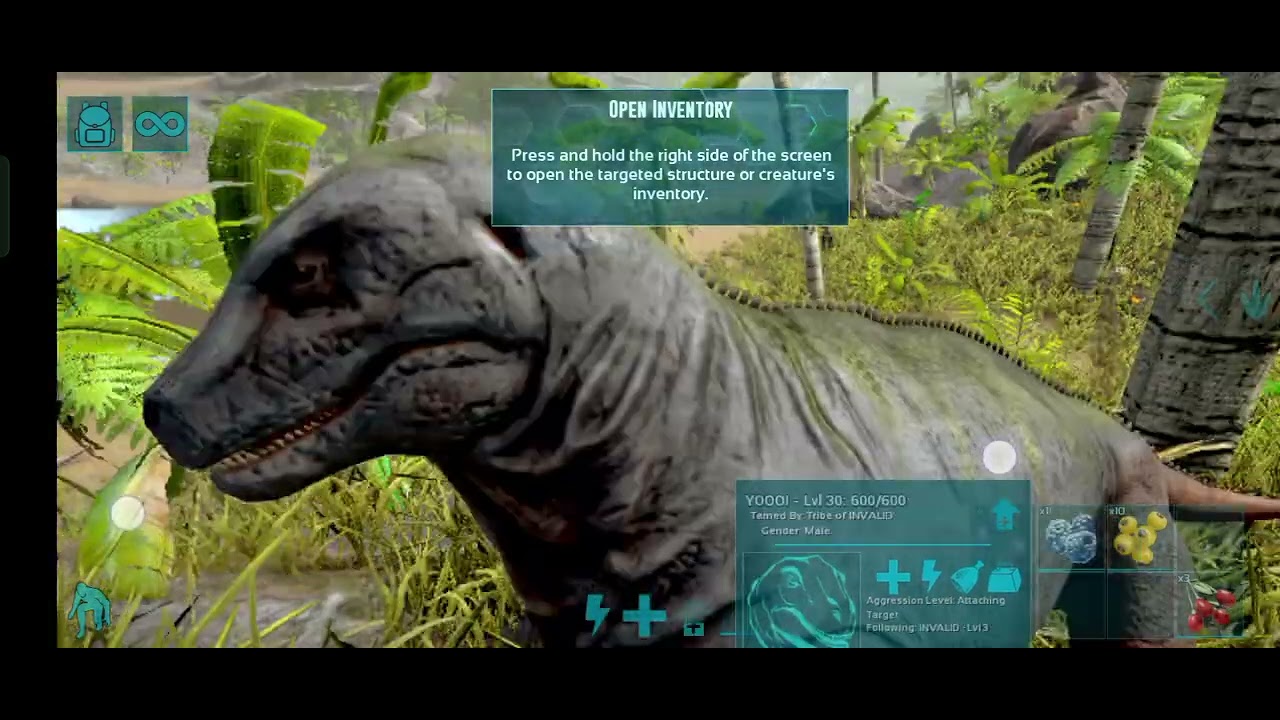Tap the Open Inventory tutorial tooltip

click(x=670, y=158)
